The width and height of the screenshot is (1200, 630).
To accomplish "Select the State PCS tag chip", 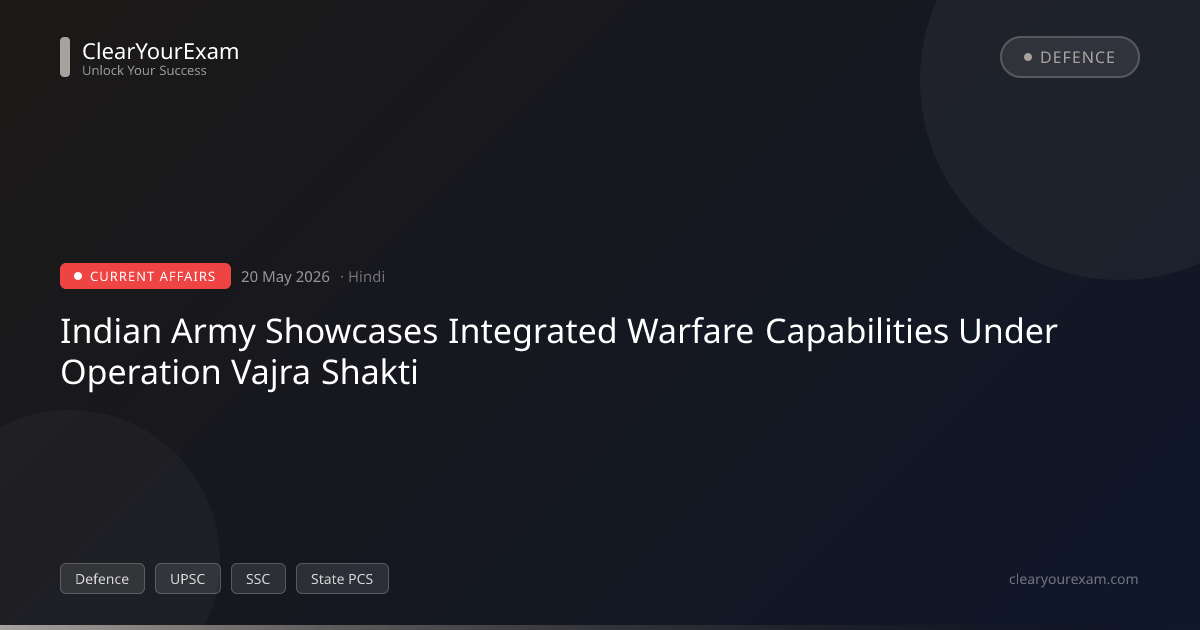I will point(342,579).
